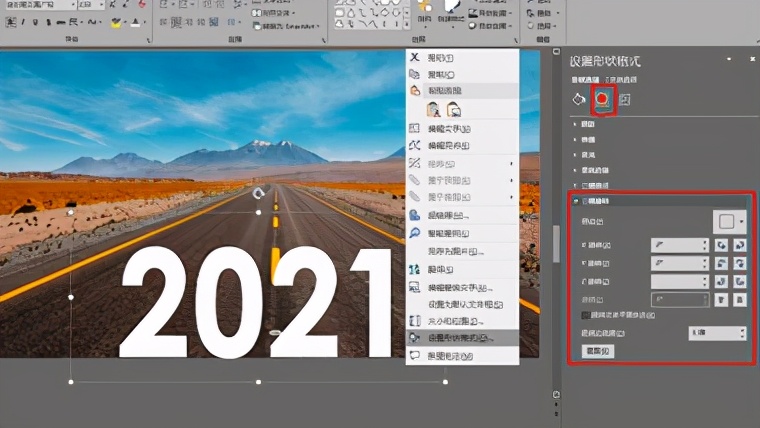Click the Z rotation counter-clockwise button

pos(740,281)
